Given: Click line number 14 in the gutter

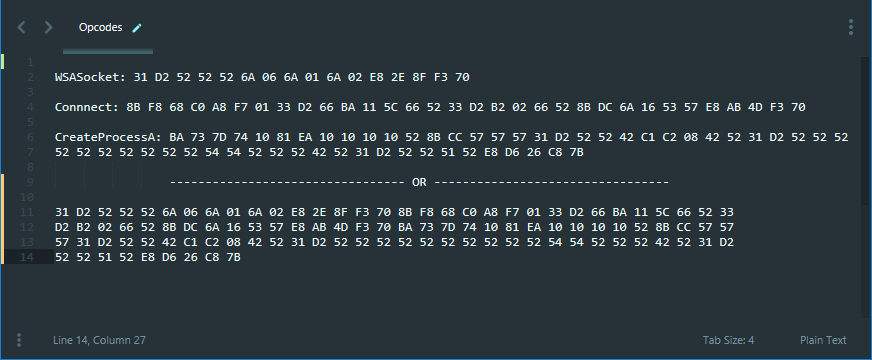Looking at the screenshot, I should pyautogui.click(x=28, y=258).
